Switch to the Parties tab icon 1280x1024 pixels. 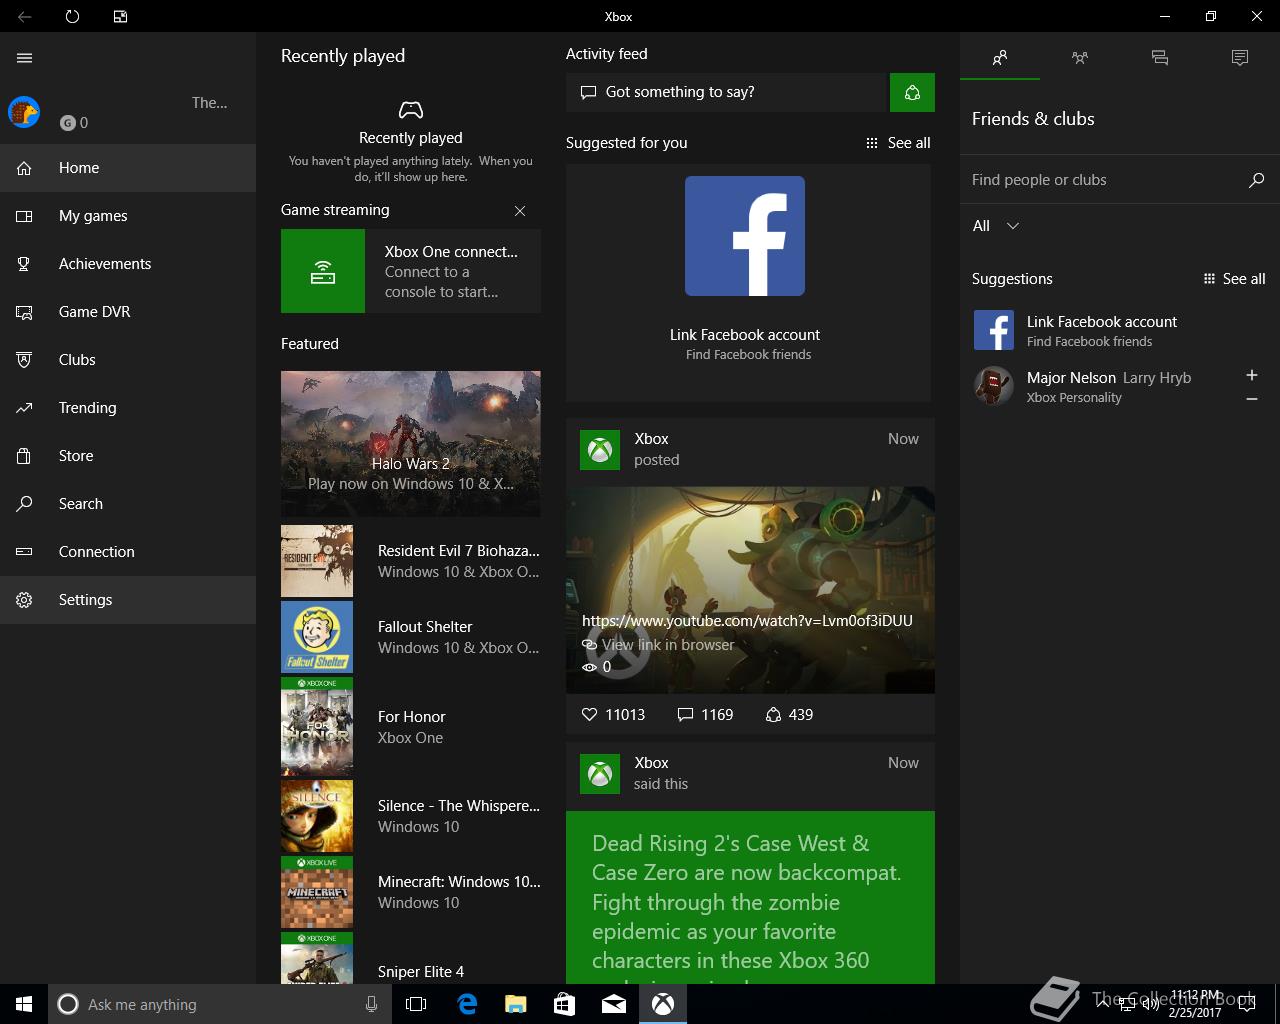pyautogui.click(x=1080, y=58)
